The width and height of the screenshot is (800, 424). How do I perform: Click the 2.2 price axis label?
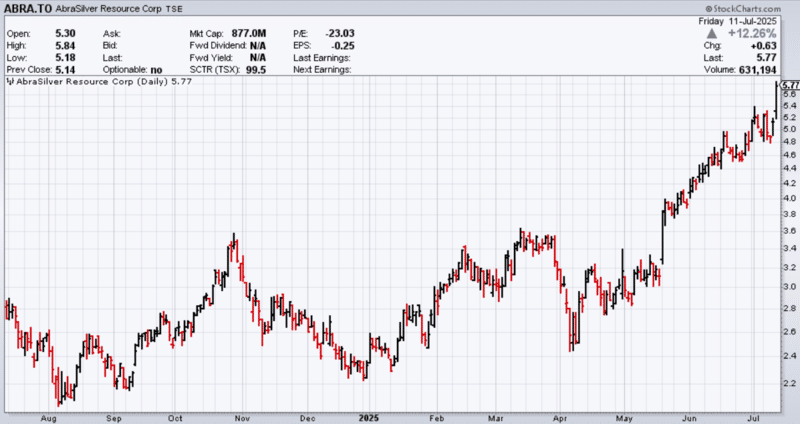point(790,383)
